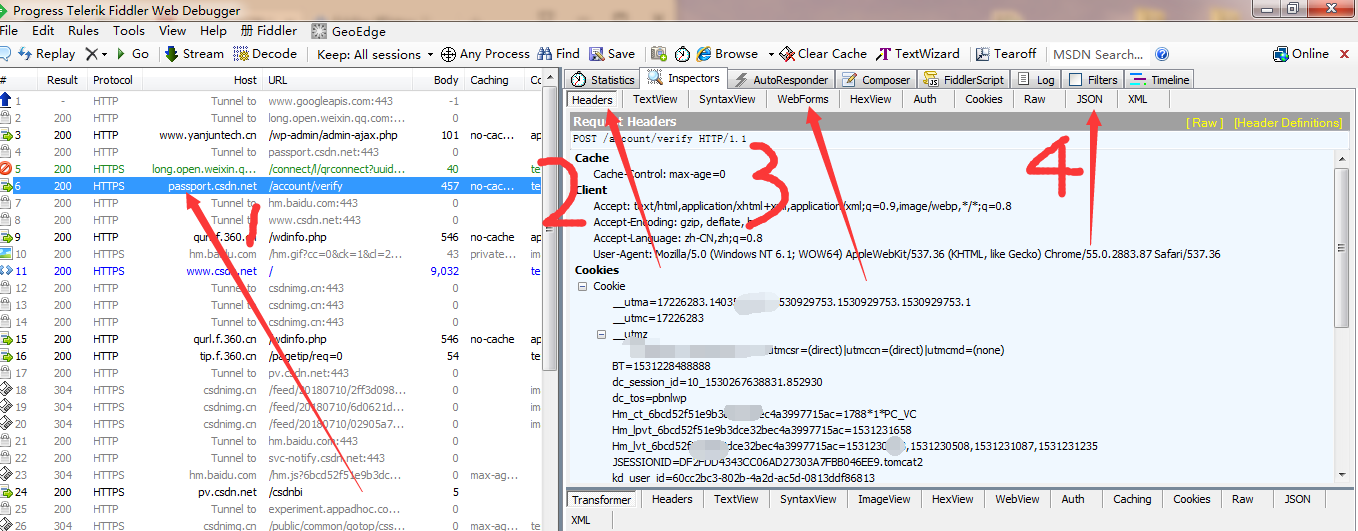Switch to the AutoResponder tab
This screenshot has width=1358, height=531.
pyautogui.click(x=781, y=80)
